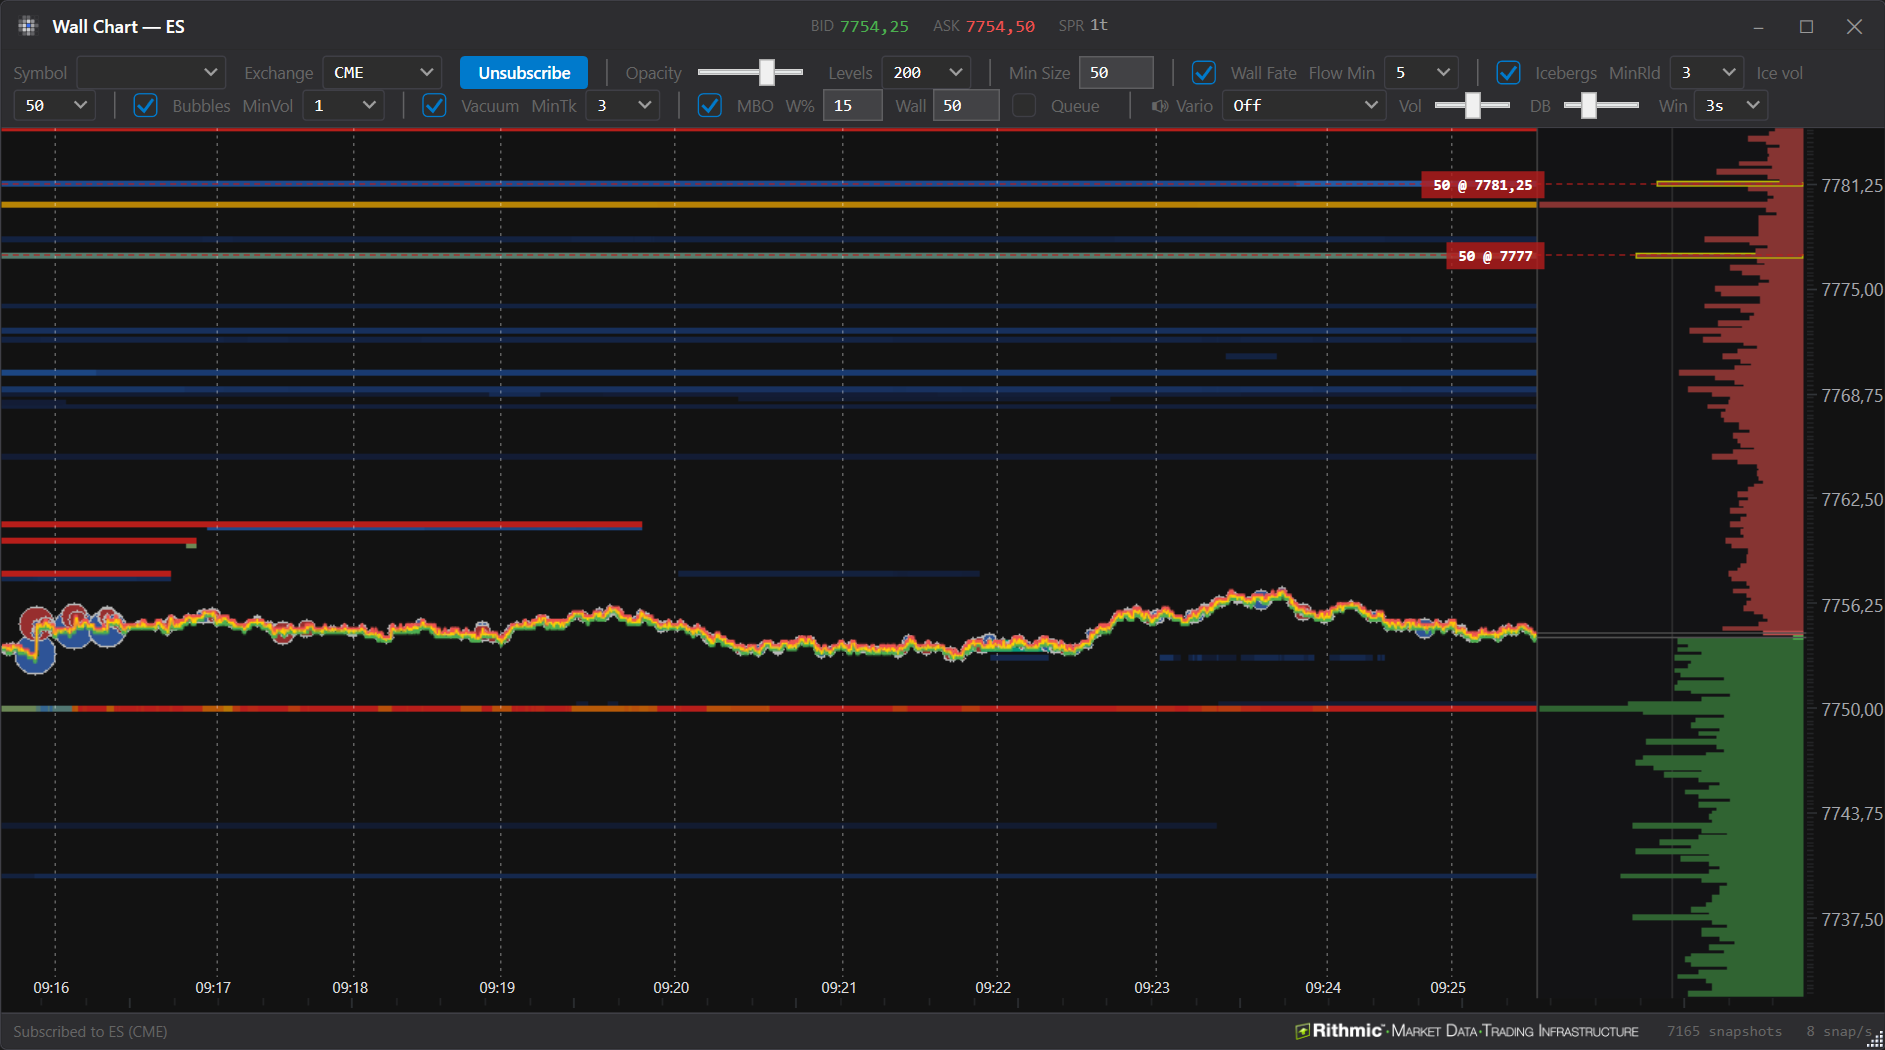Click the 7762,50 price axis label
Screen dimensions: 1885x1050
[x=1852, y=500]
